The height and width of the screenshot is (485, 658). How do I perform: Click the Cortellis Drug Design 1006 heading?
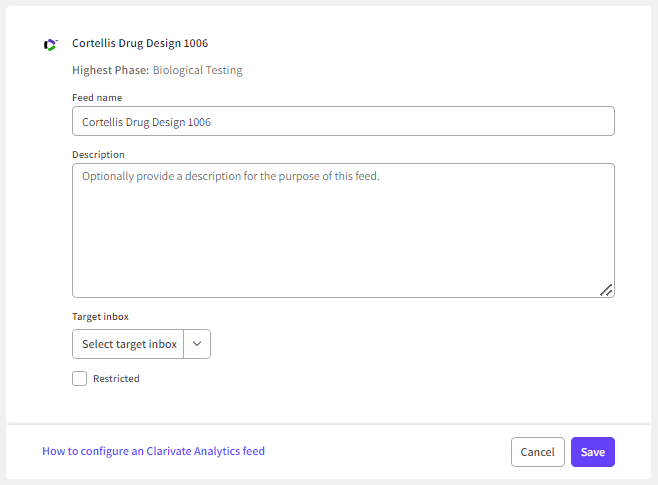point(140,43)
